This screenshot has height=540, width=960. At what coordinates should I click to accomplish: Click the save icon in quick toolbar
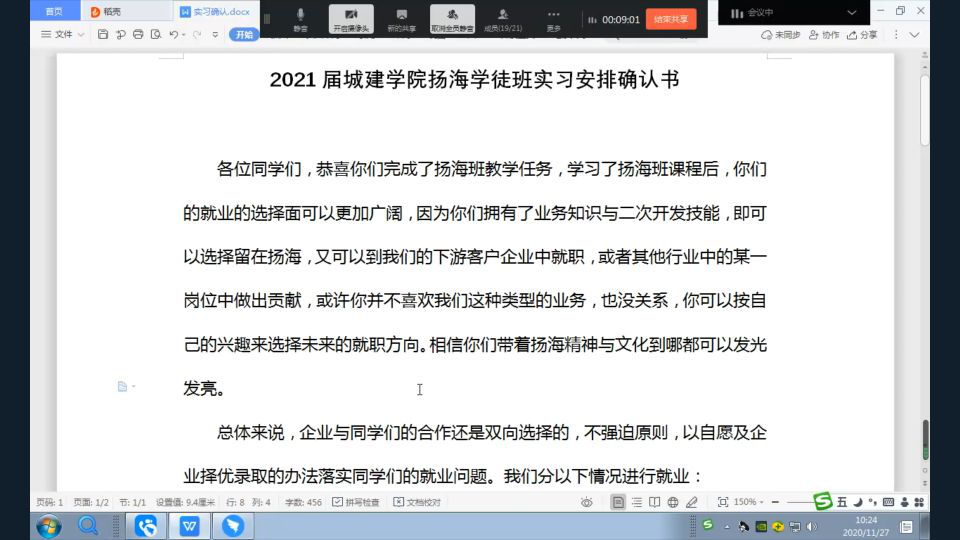(103, 34)
